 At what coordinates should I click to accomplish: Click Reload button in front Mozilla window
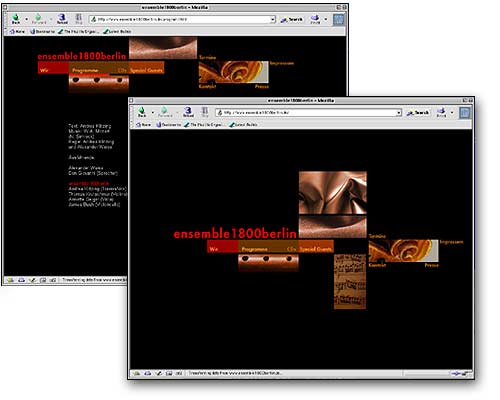point(188,112)
